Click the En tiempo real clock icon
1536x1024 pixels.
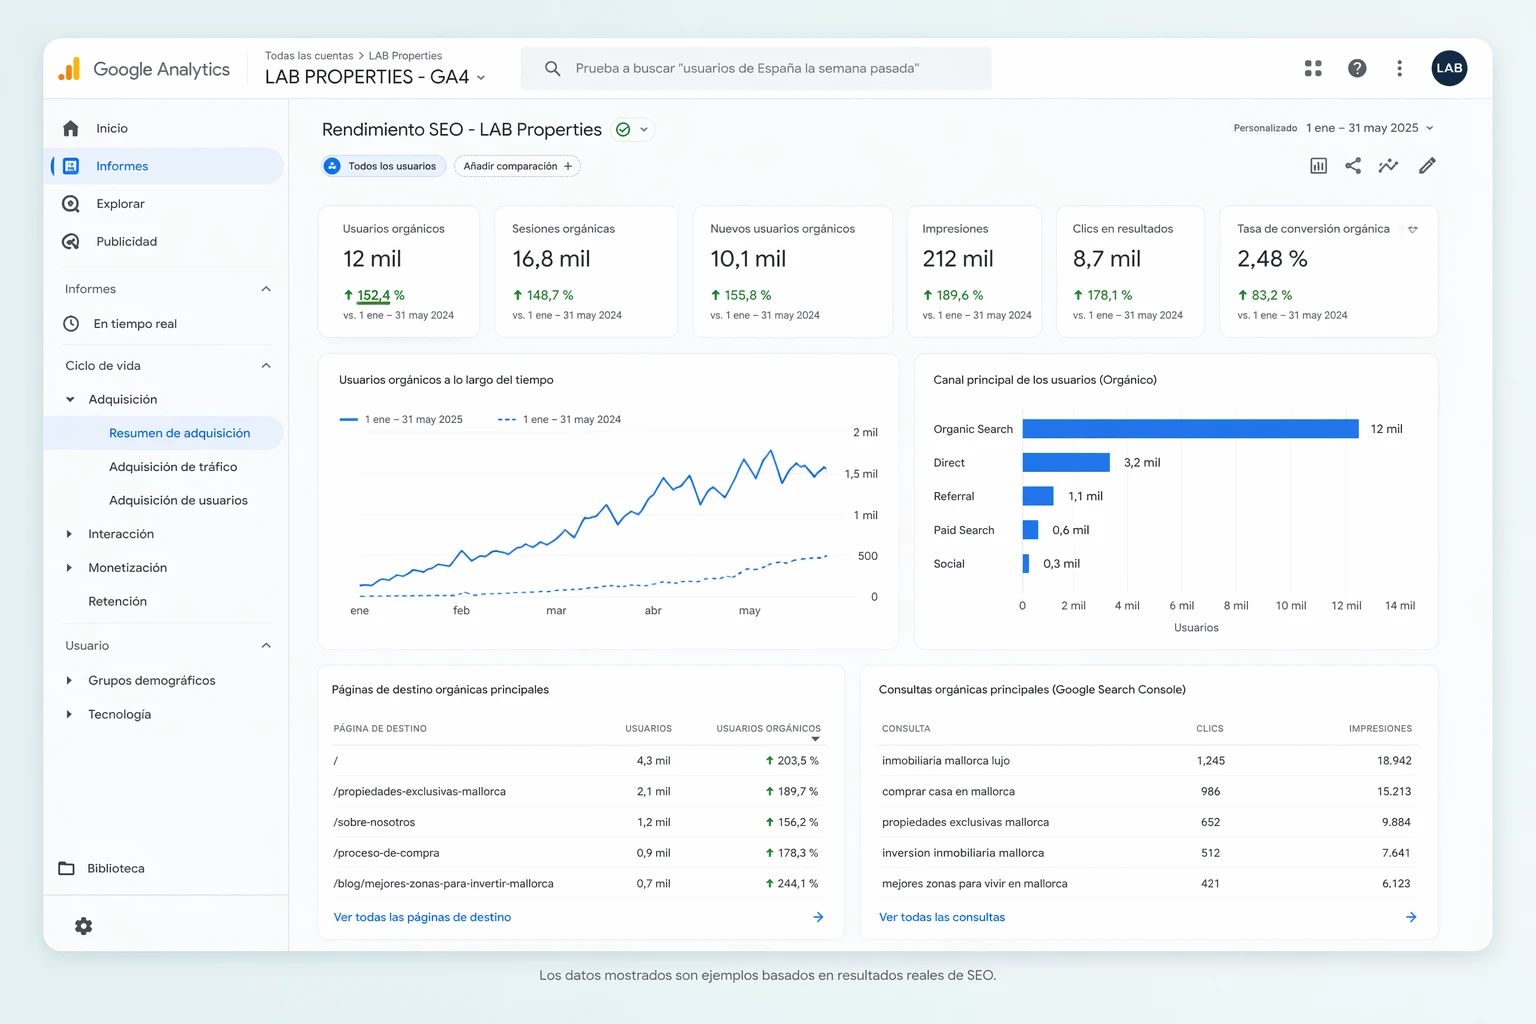(x=71, y=324)
